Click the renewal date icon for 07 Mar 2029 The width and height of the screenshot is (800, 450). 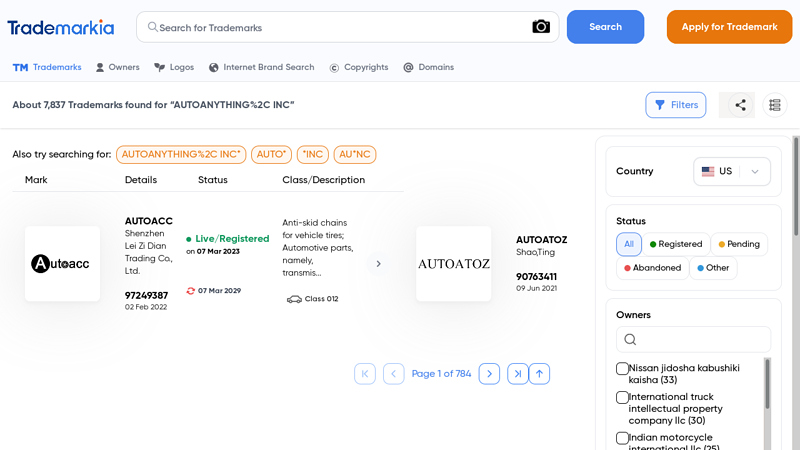190,291
